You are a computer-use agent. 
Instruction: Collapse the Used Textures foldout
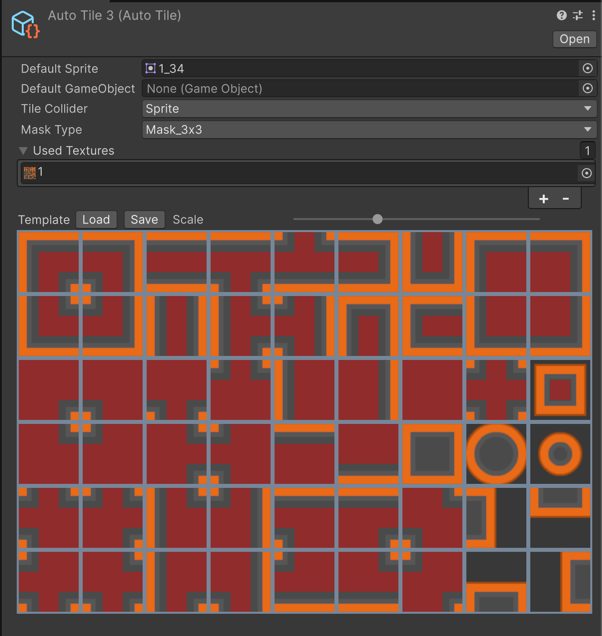pos(23,151)
